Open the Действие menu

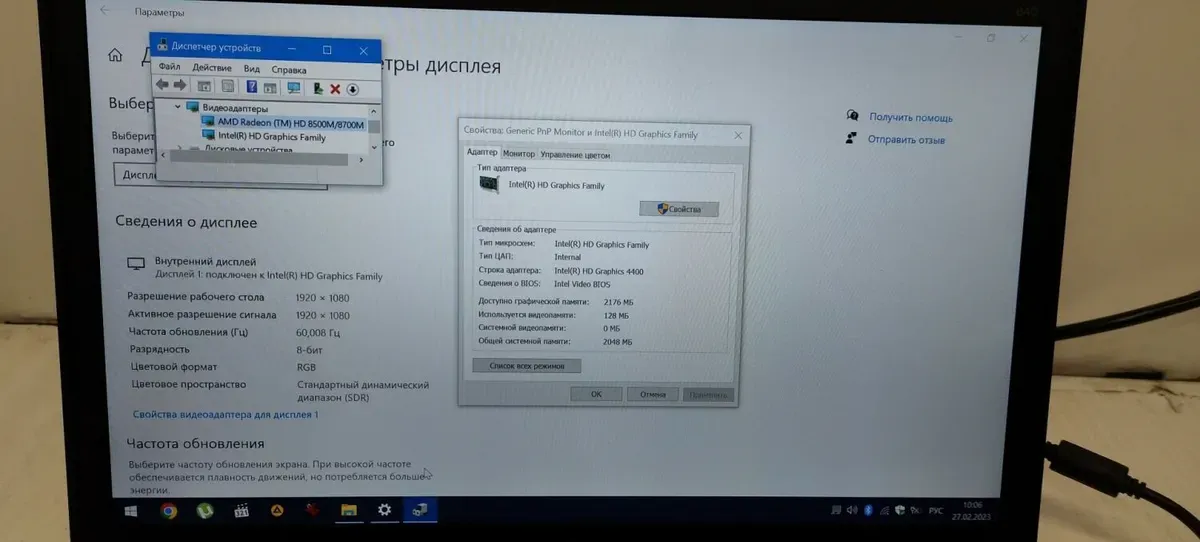[211, 69]
